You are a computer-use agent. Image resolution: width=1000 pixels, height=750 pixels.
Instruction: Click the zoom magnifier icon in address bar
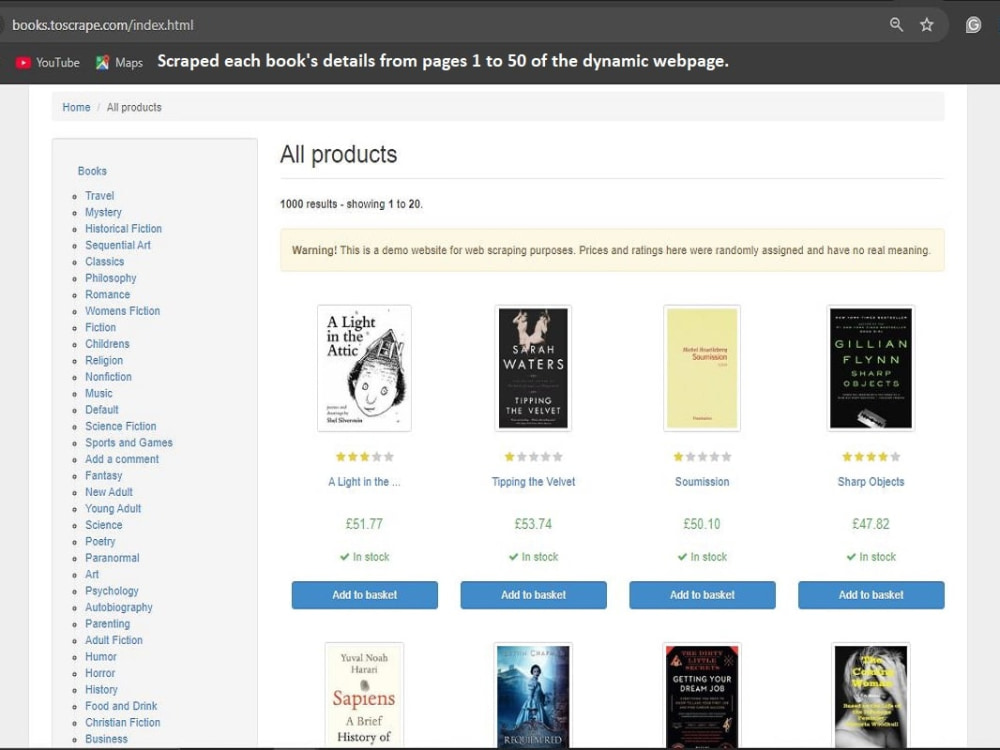click(896, 25)
